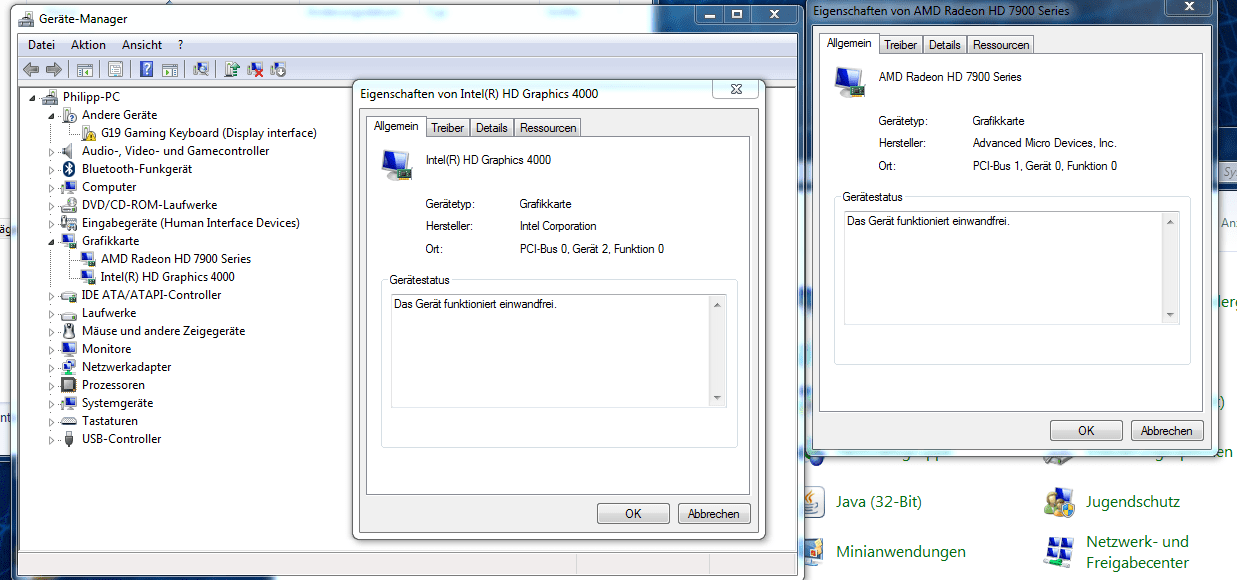This screenshot has width=1237, height=580.
Task: Select Intel(R) HD Graphics 4000 in tree
Action: (x=167, y=277)
